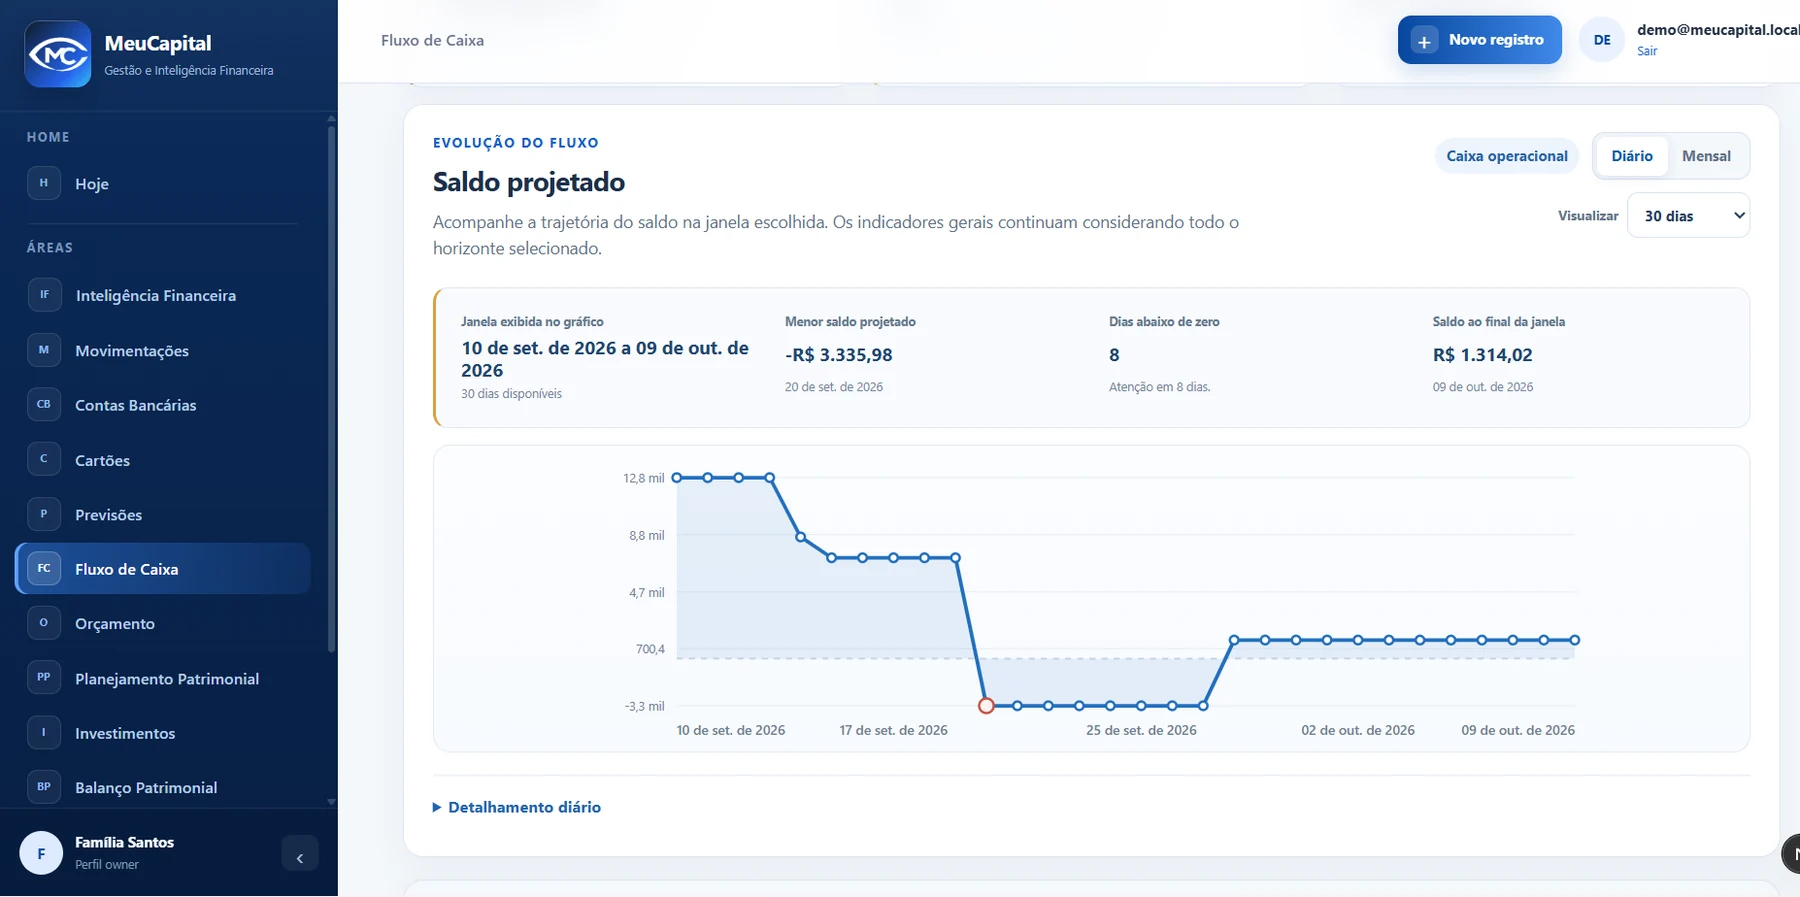1800x897 pixels.
Task: Select Fluxo de Caixa in the sidebar
Action: [163, 569]
